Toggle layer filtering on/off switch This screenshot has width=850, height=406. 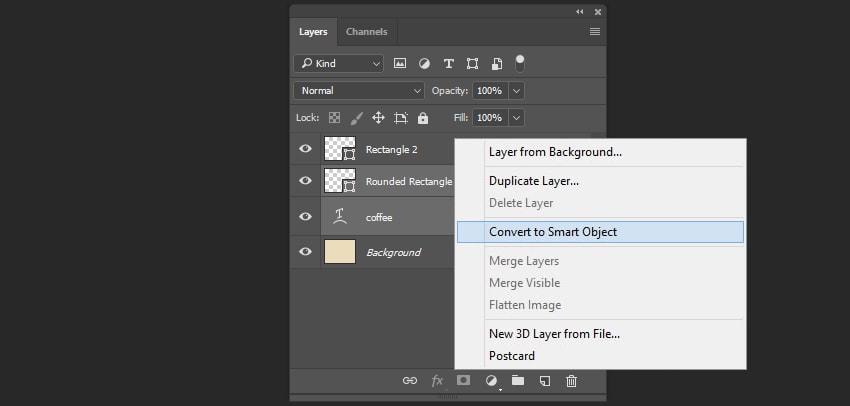pyautogui.click(x=520, y=63)
